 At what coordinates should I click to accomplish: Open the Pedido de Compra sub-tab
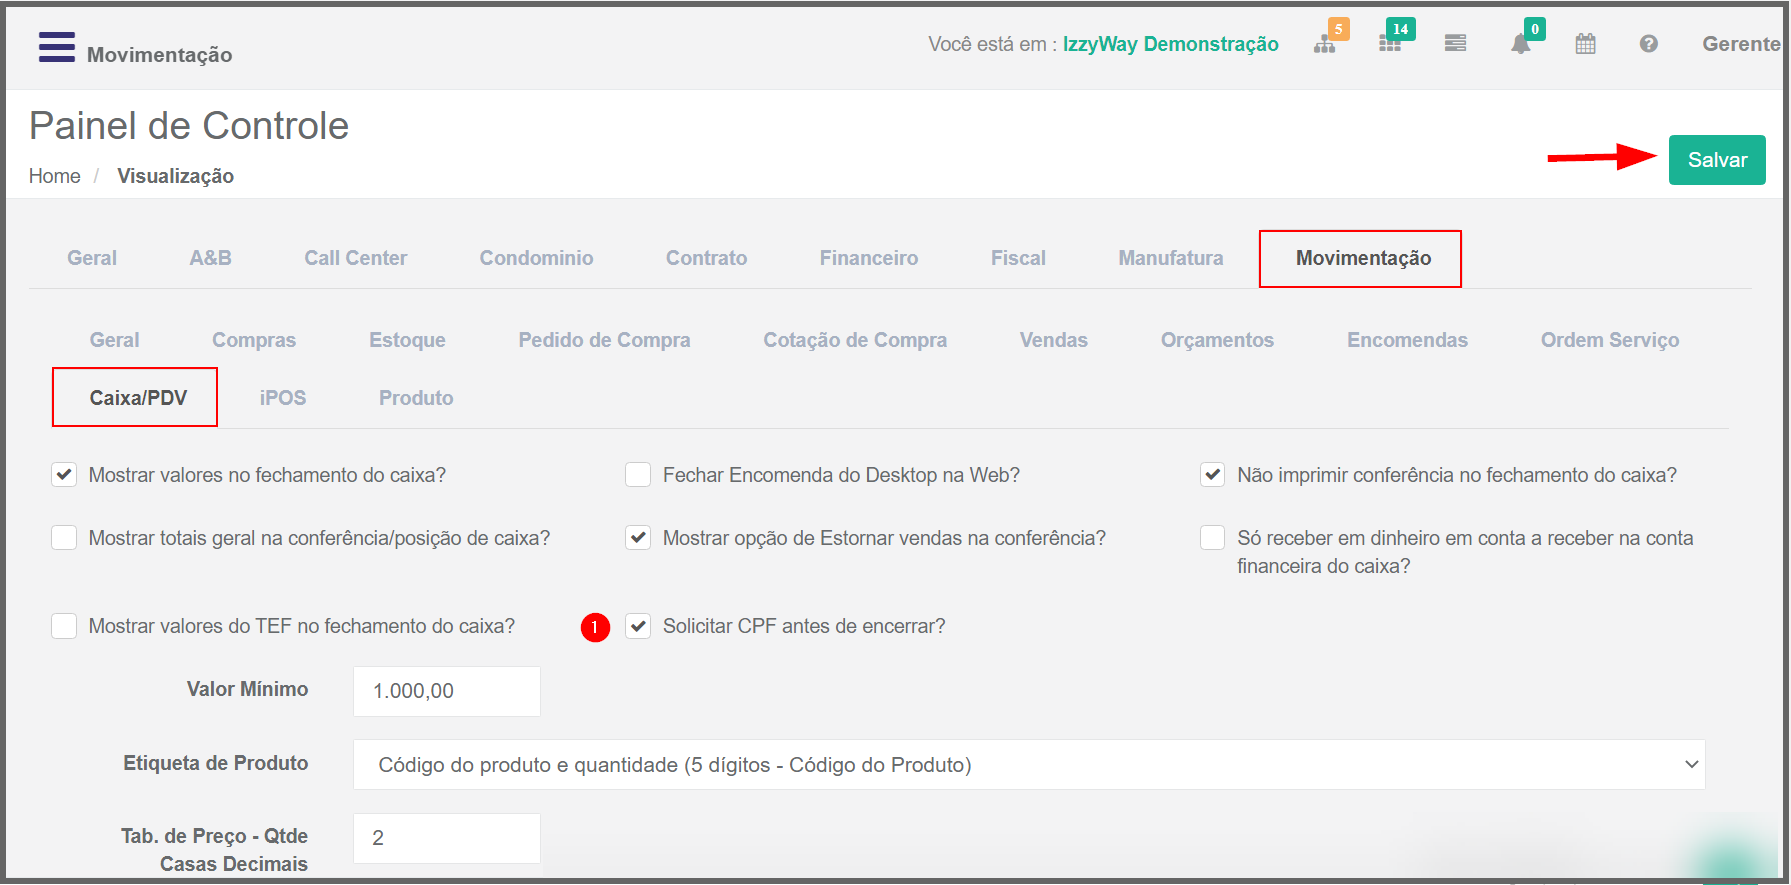tap(604, 340)
